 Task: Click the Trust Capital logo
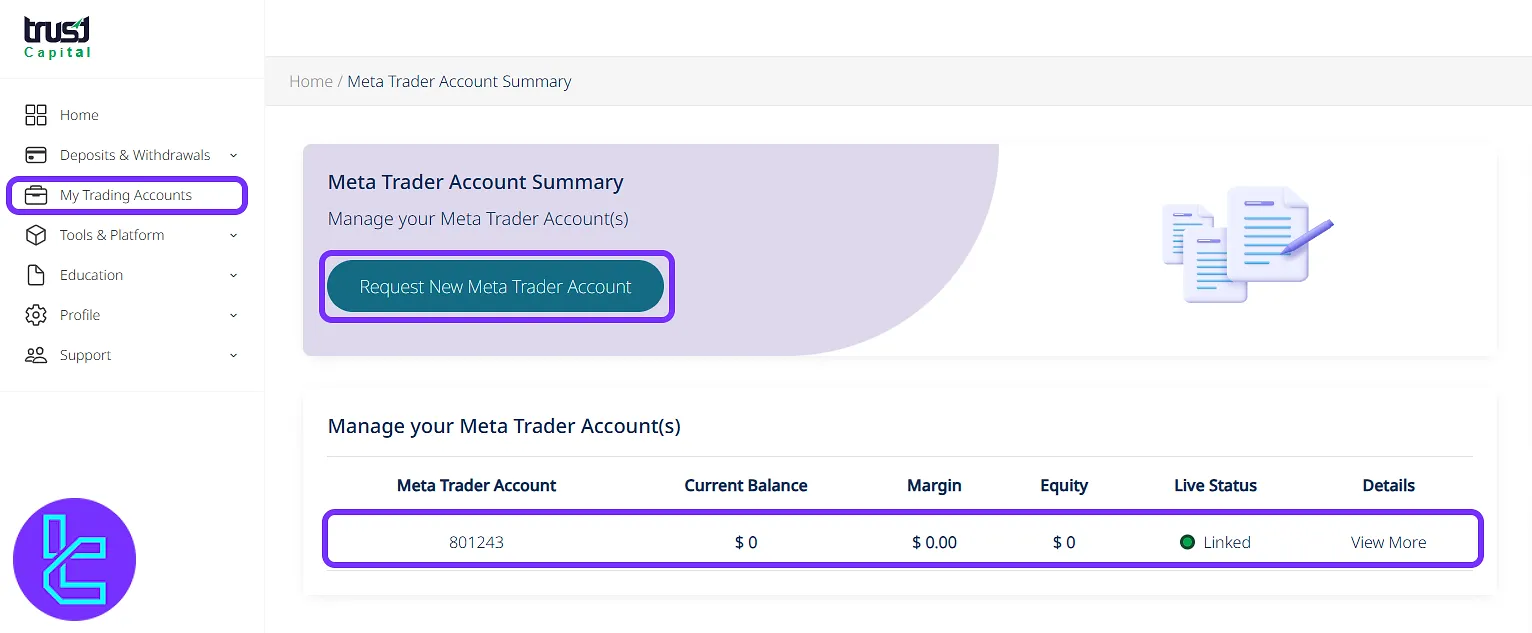(57, 37)
